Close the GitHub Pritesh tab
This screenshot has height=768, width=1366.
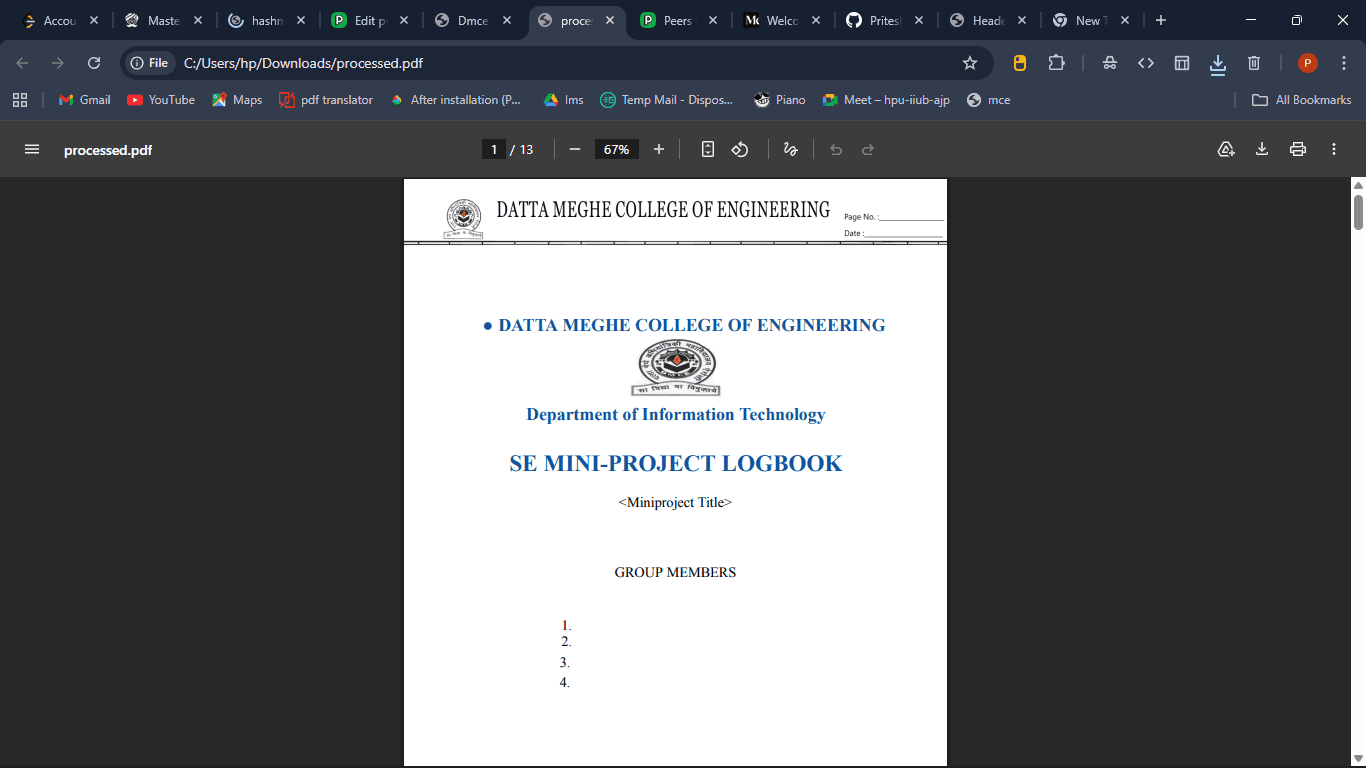coord(921,20)
